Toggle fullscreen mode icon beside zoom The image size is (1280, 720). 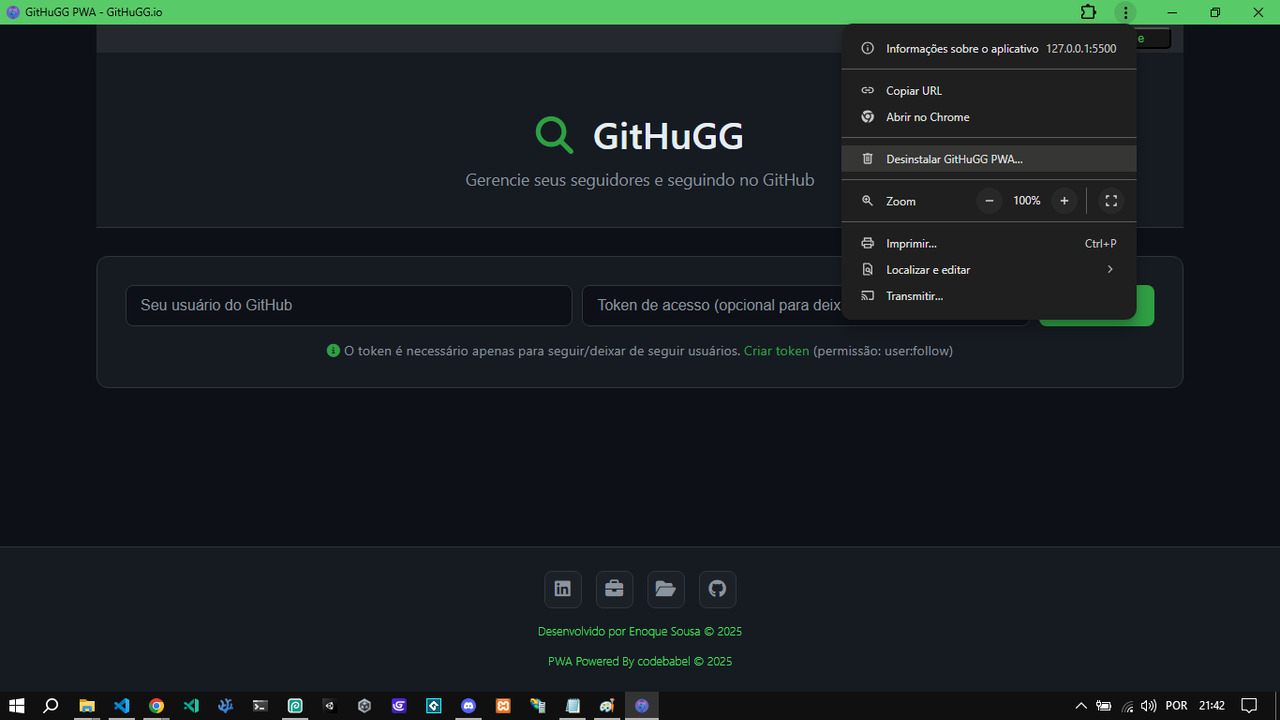point(1111,201)
